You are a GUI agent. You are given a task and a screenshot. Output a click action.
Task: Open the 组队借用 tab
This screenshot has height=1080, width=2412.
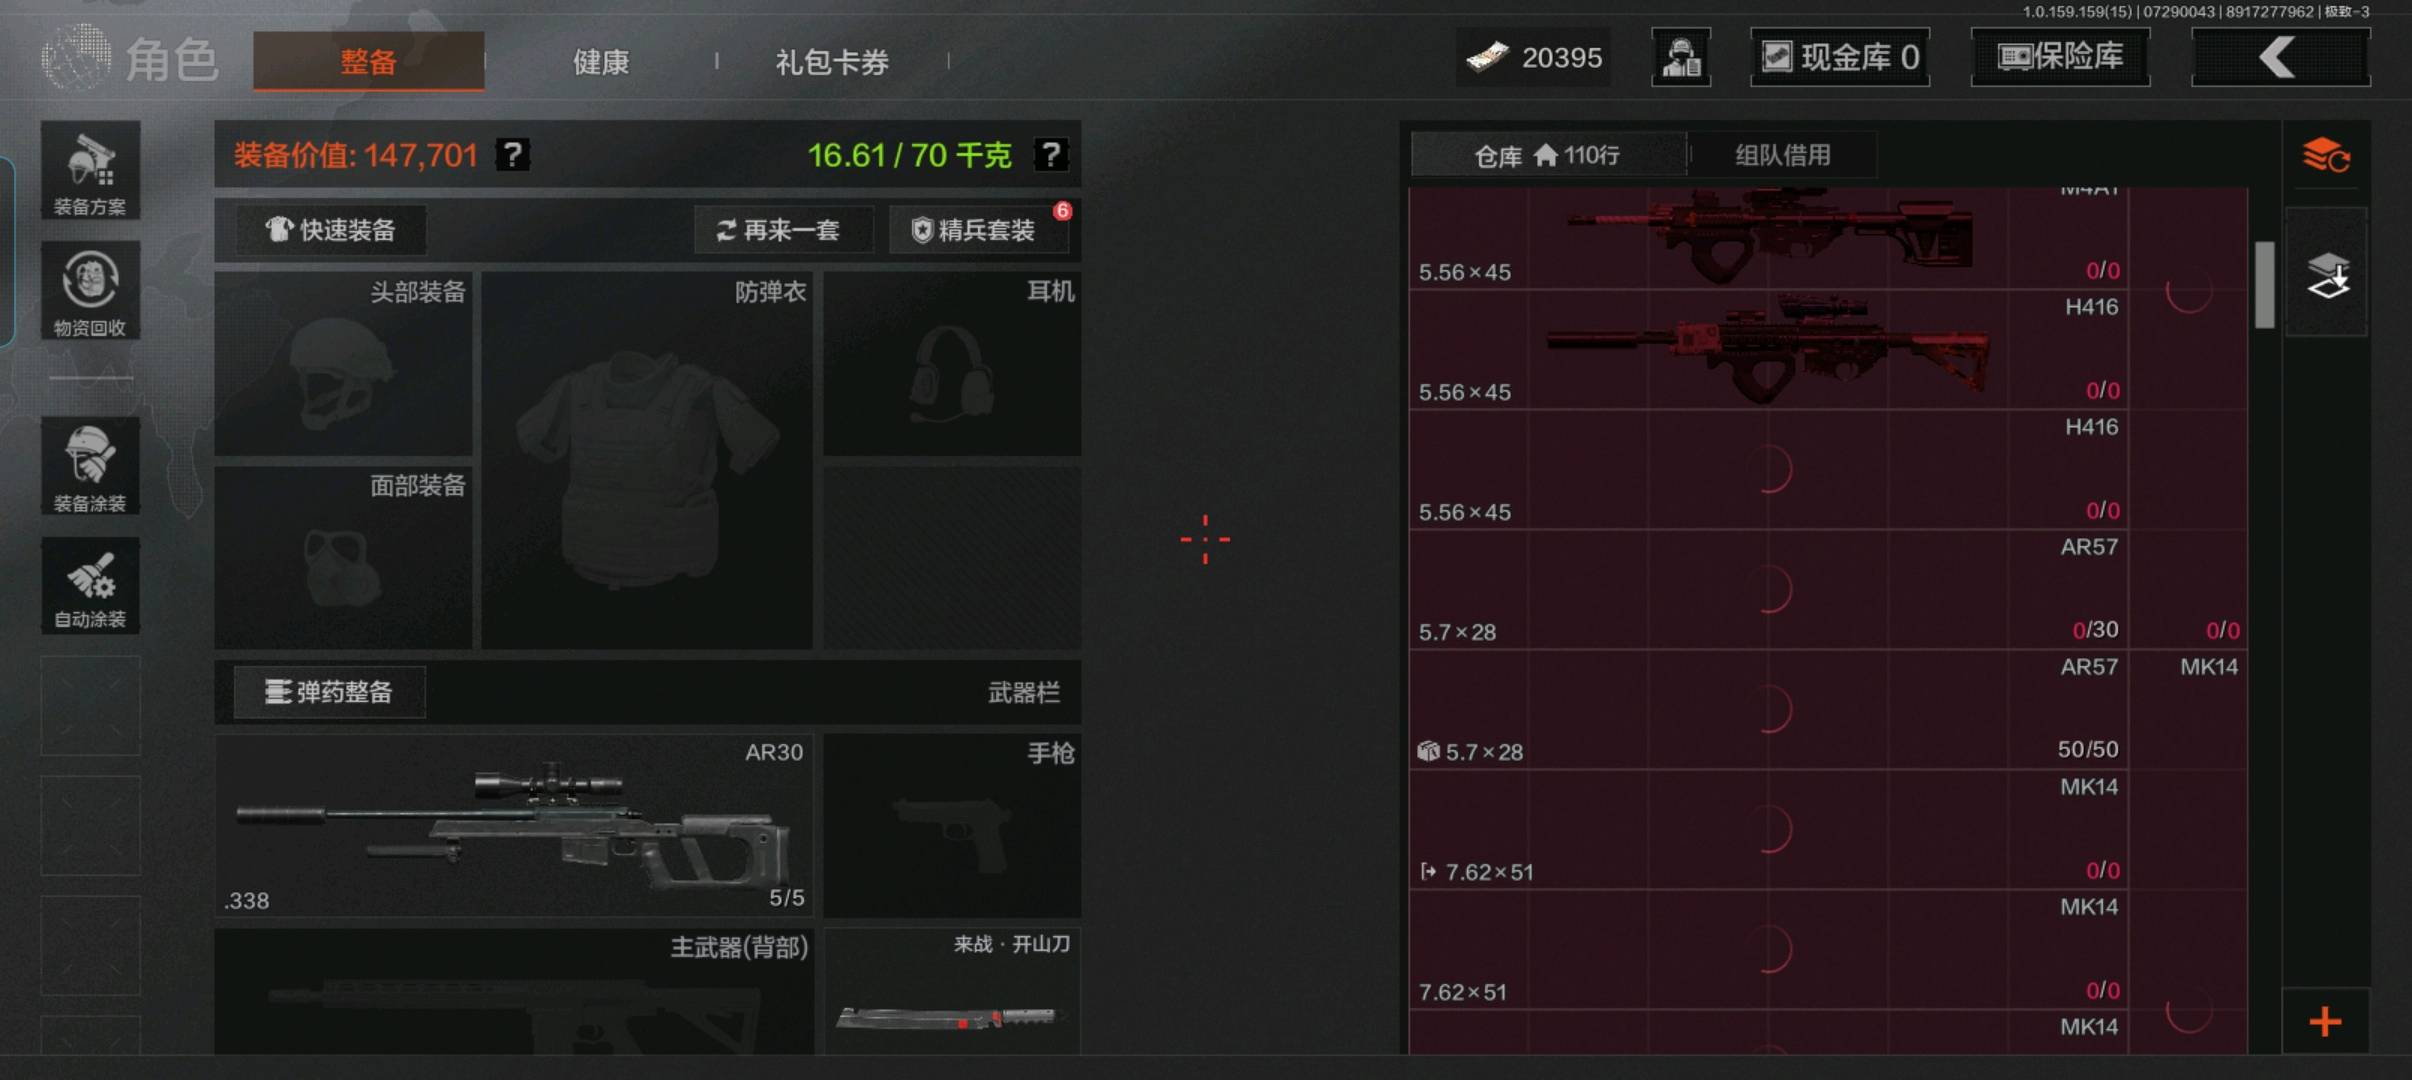point(1783,155)
